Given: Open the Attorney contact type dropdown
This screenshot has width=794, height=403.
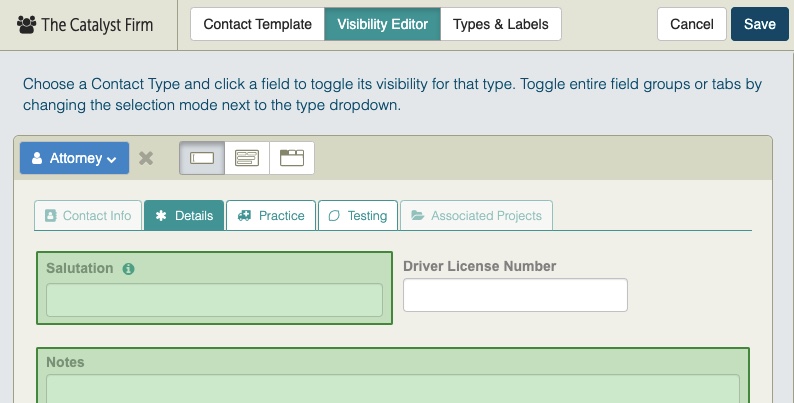Looking at the screenshot, I should click(74, 158).
